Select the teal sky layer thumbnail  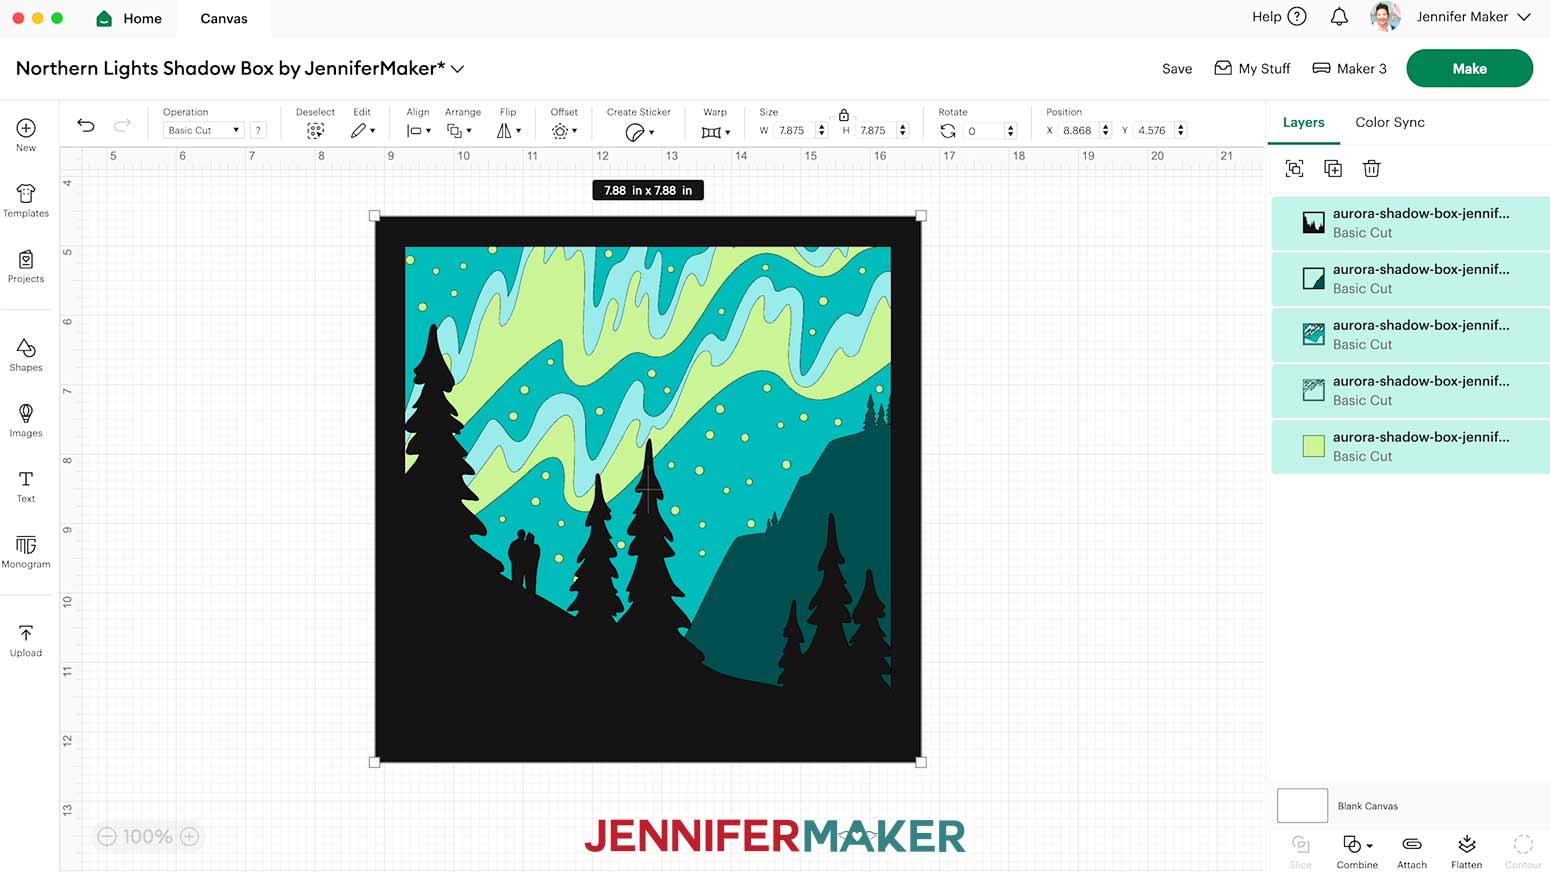click(1314, 334)
